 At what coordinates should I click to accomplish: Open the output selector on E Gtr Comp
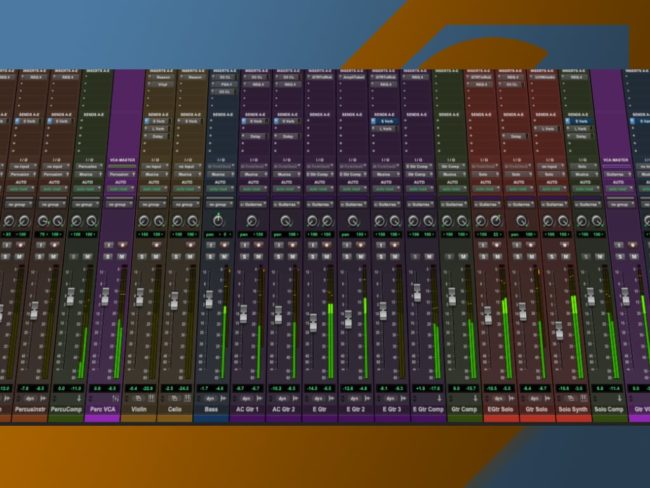418,174
